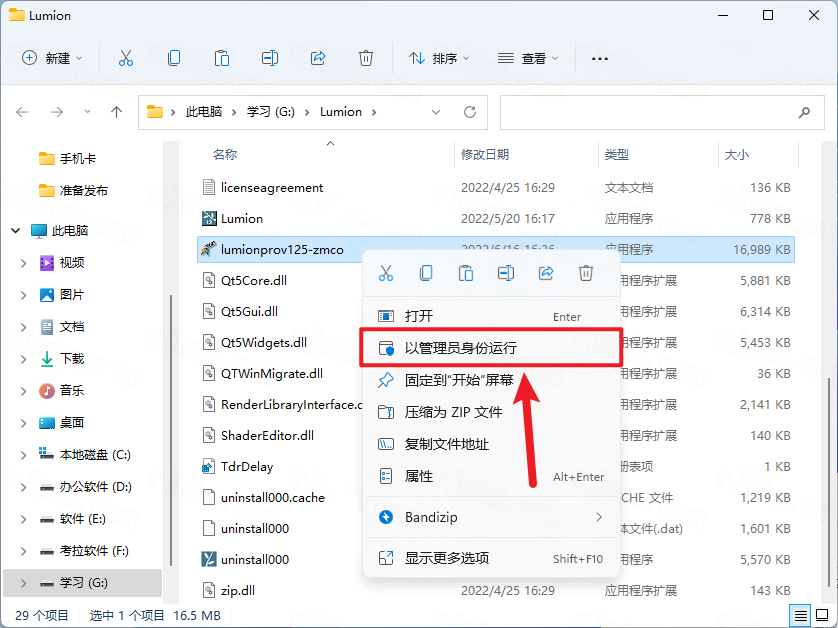
Task: Open recent locations dropdown chevron
Action: point(87,112)
